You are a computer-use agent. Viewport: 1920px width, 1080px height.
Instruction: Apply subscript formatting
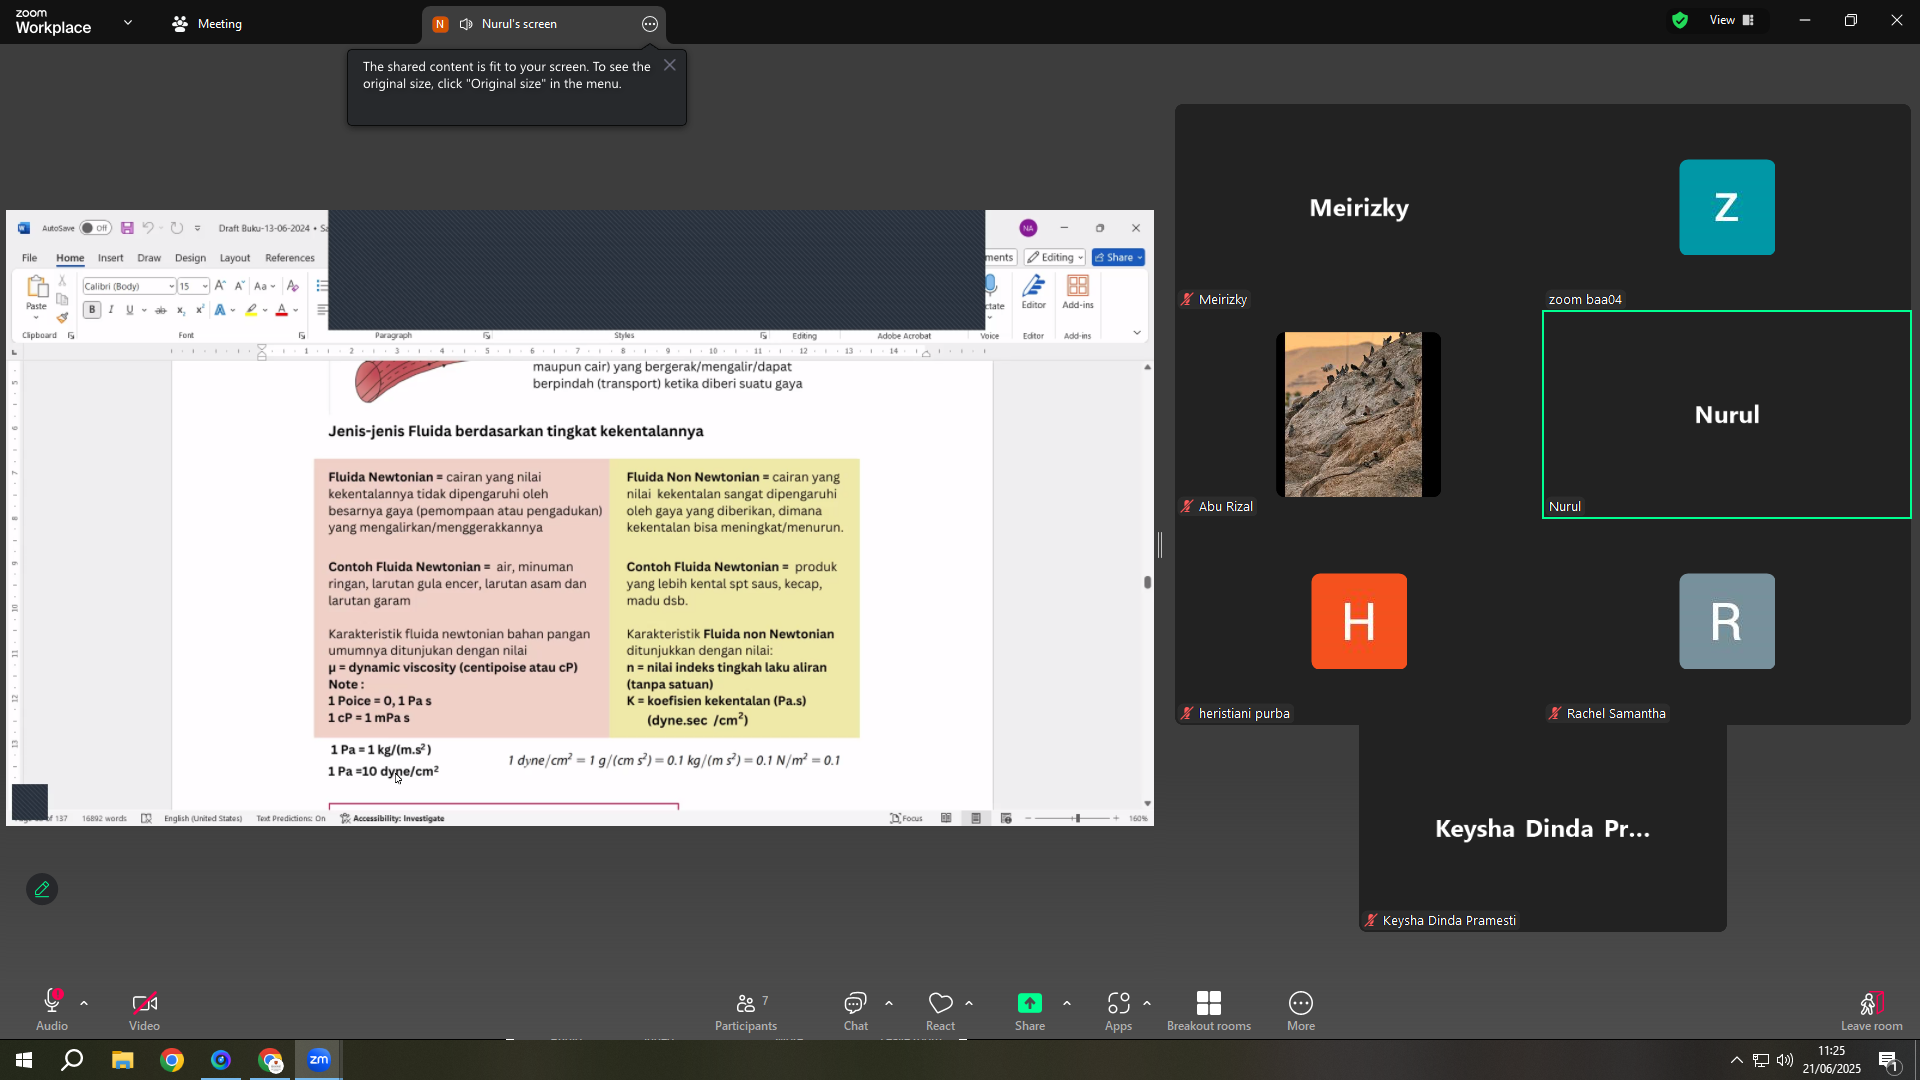[182, 310]
